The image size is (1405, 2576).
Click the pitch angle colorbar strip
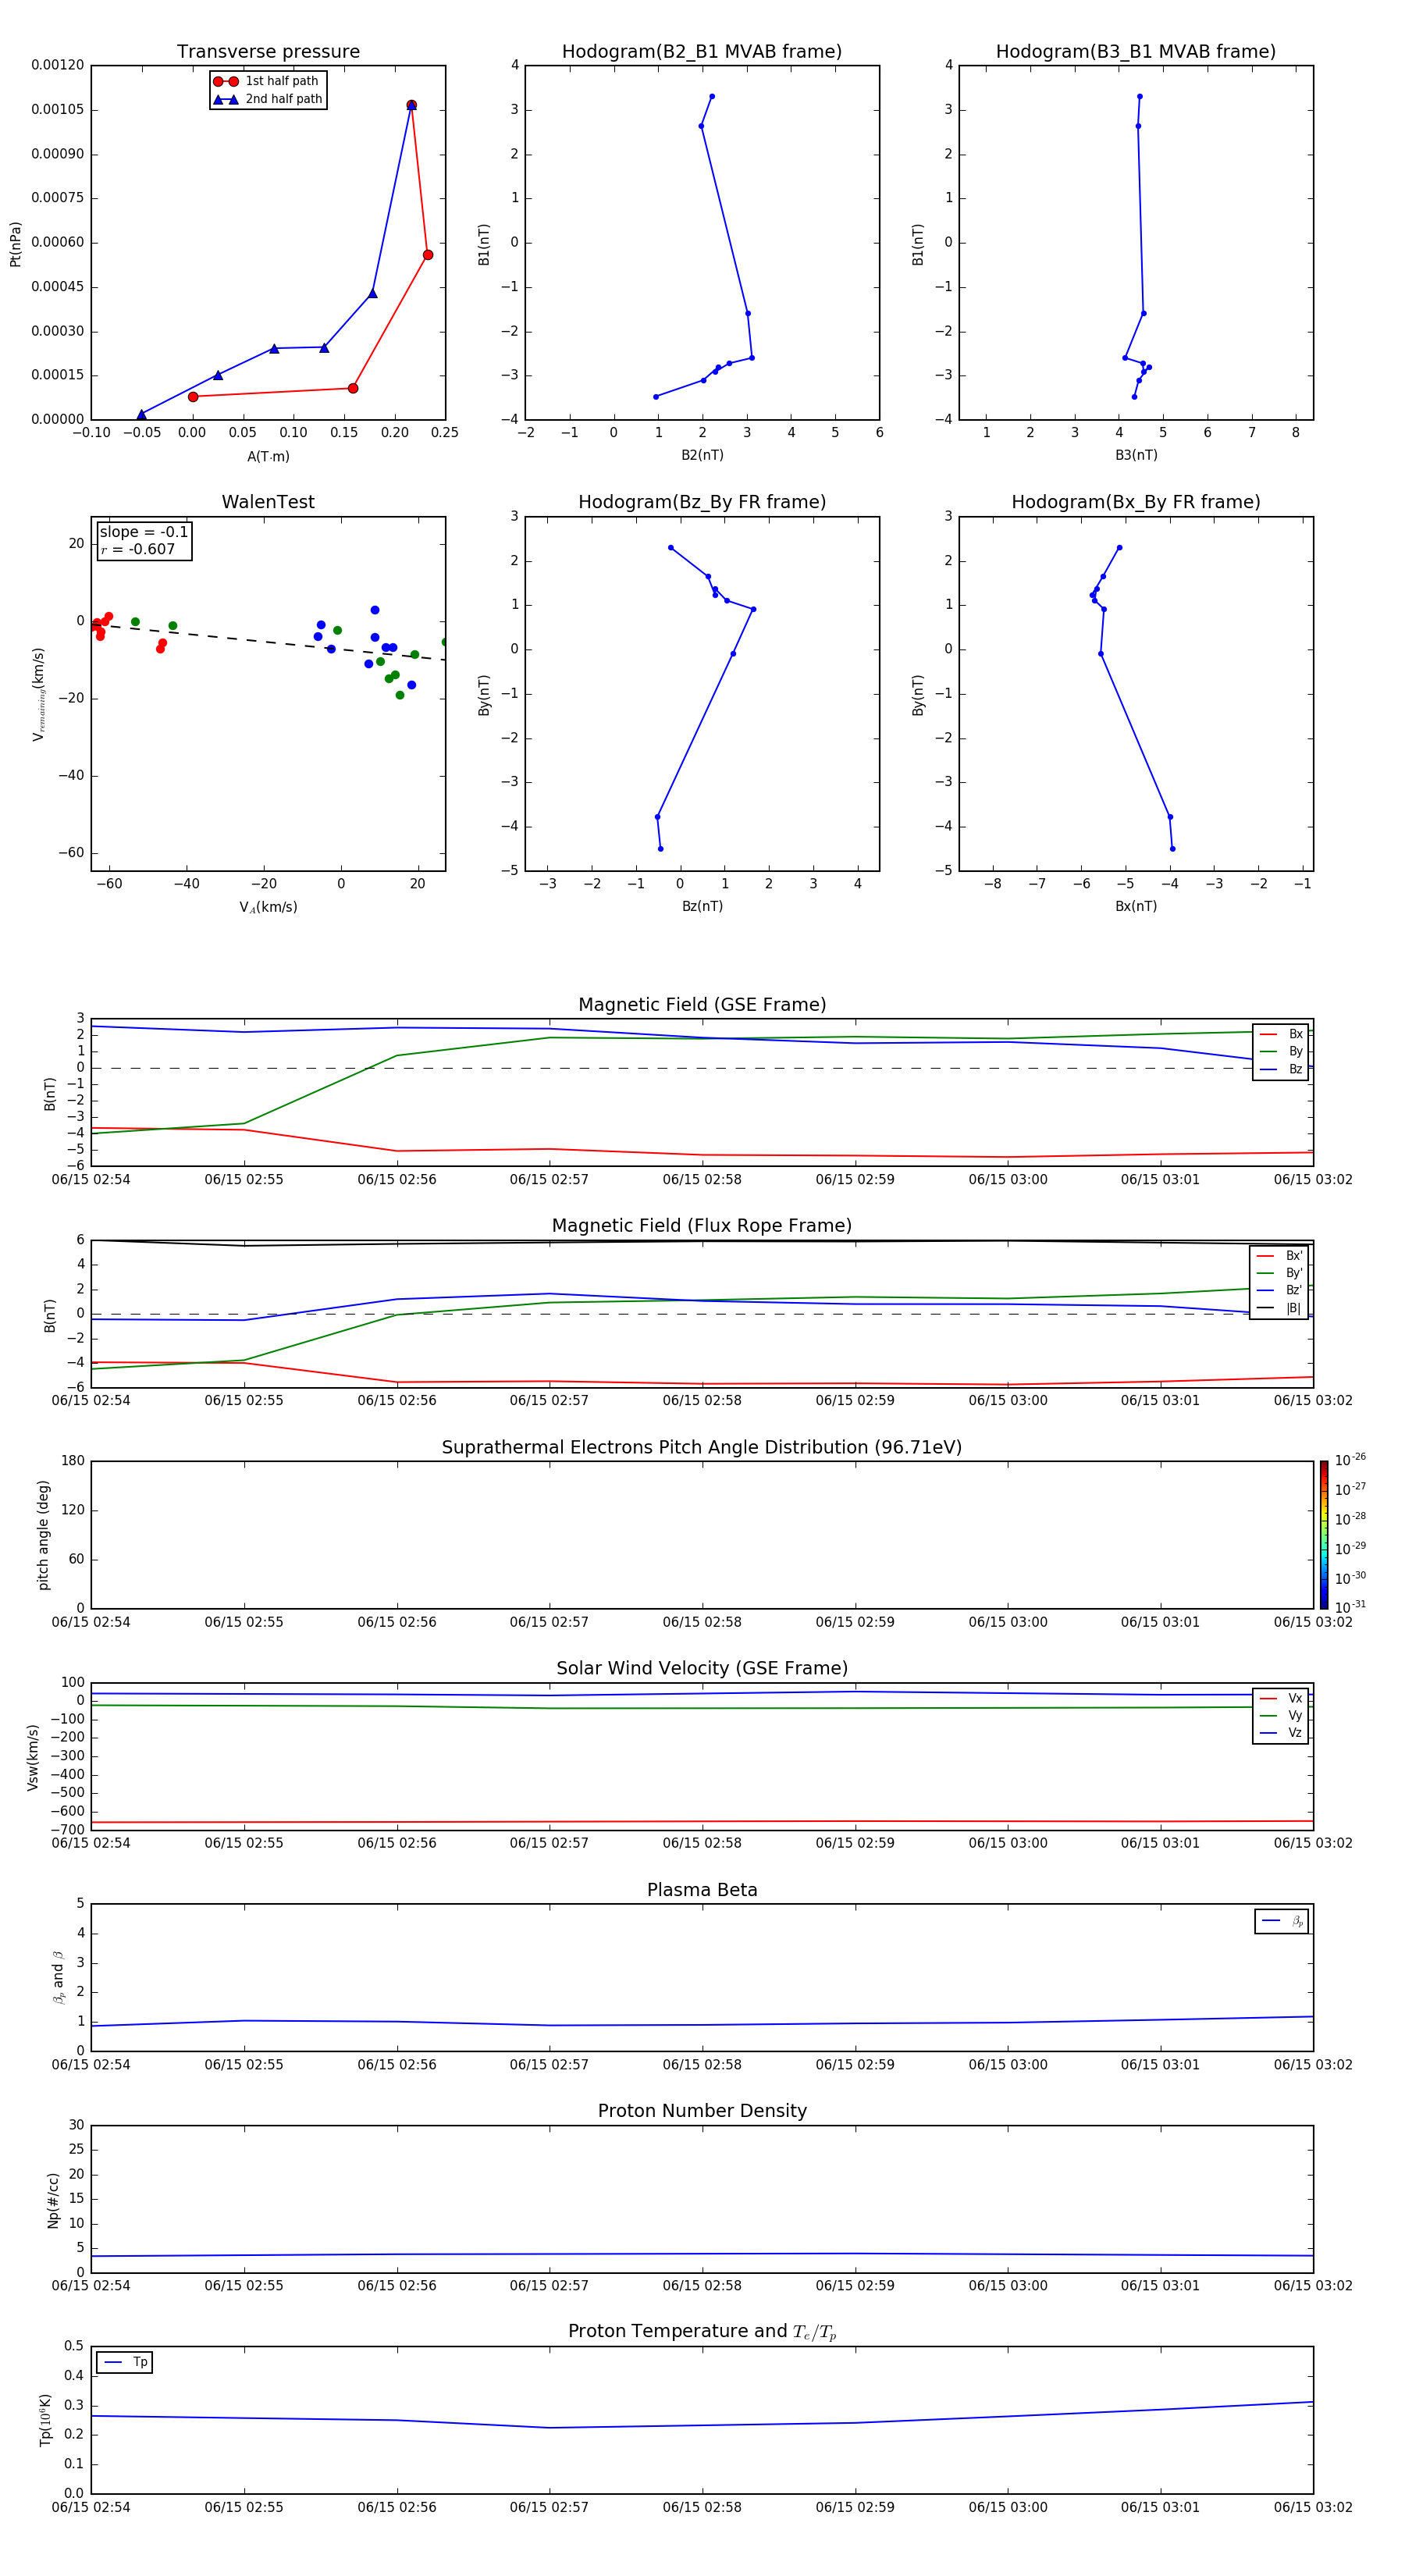1324,1535
